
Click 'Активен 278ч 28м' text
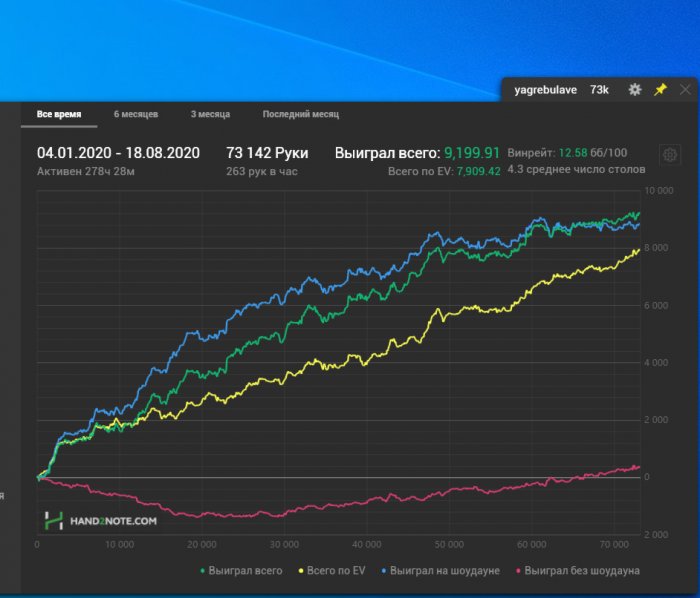click(86, 171)
